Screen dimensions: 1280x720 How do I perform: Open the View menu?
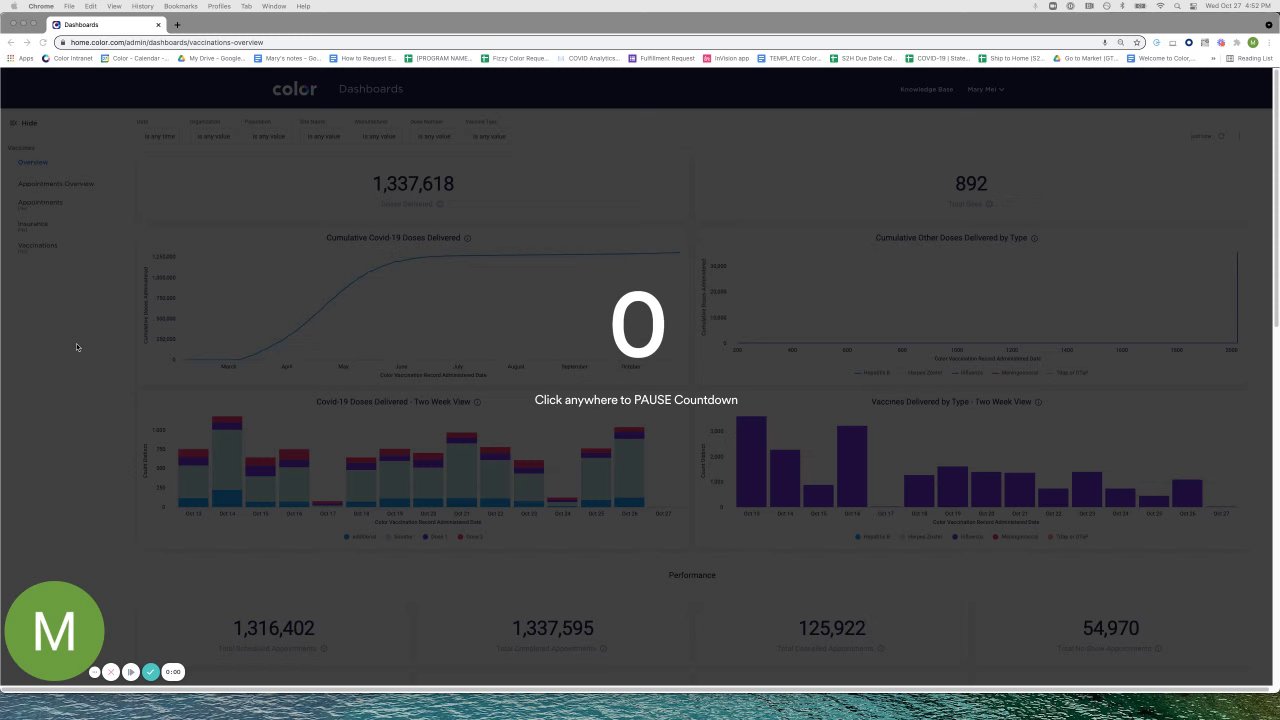114,6
